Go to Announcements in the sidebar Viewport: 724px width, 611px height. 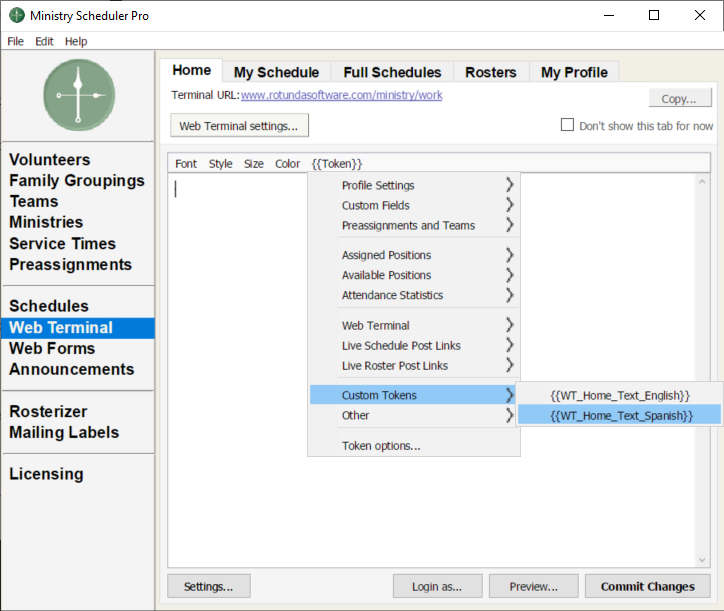[72, 369]
